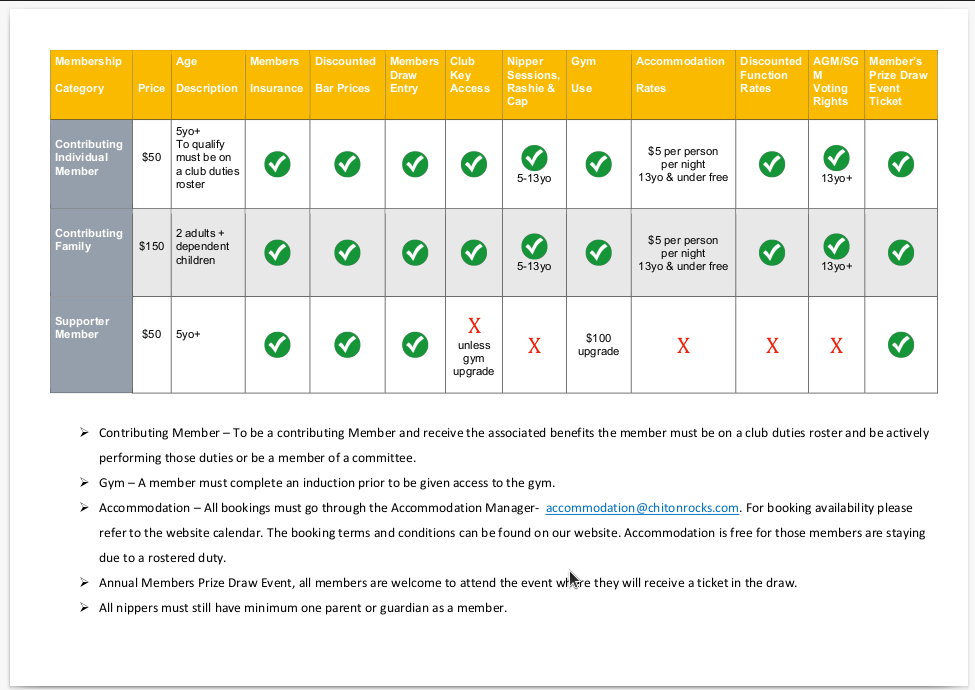The width and height of the screenshot is (975, 690).
Task: Click Members Insurance checkmark for Supporter Member
Action: 277,345
